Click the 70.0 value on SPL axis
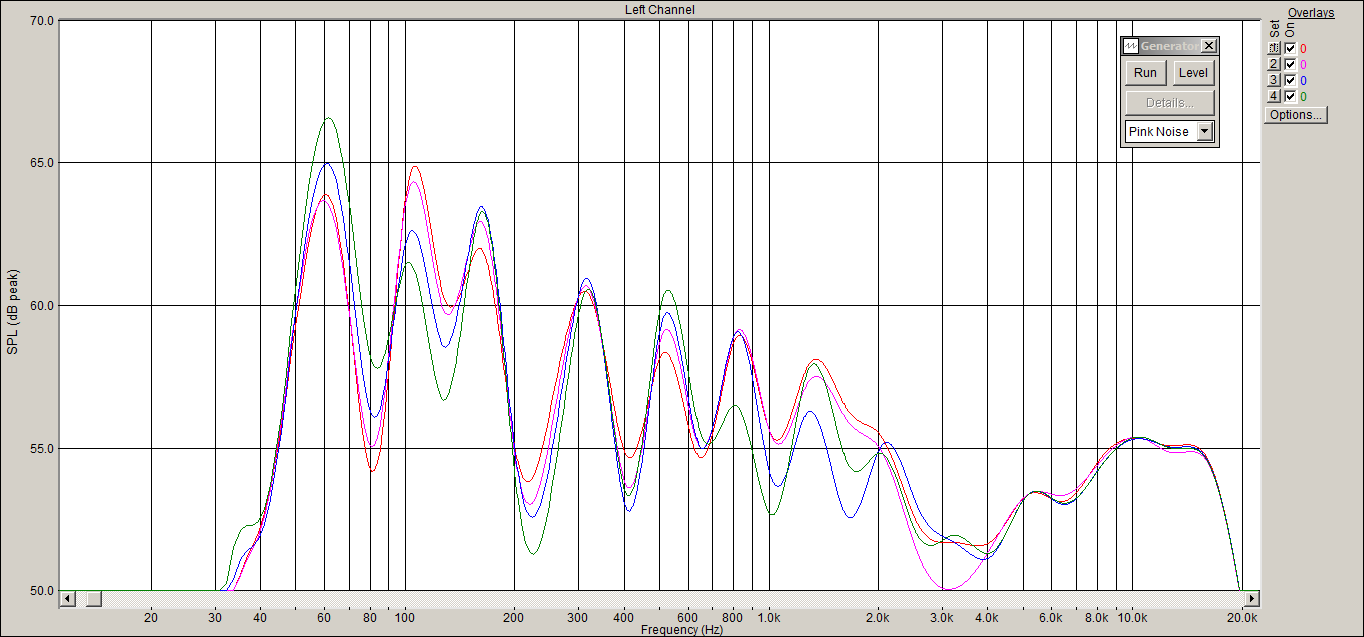This screenshot has height=637, width=1364. (x=42, y=20)
